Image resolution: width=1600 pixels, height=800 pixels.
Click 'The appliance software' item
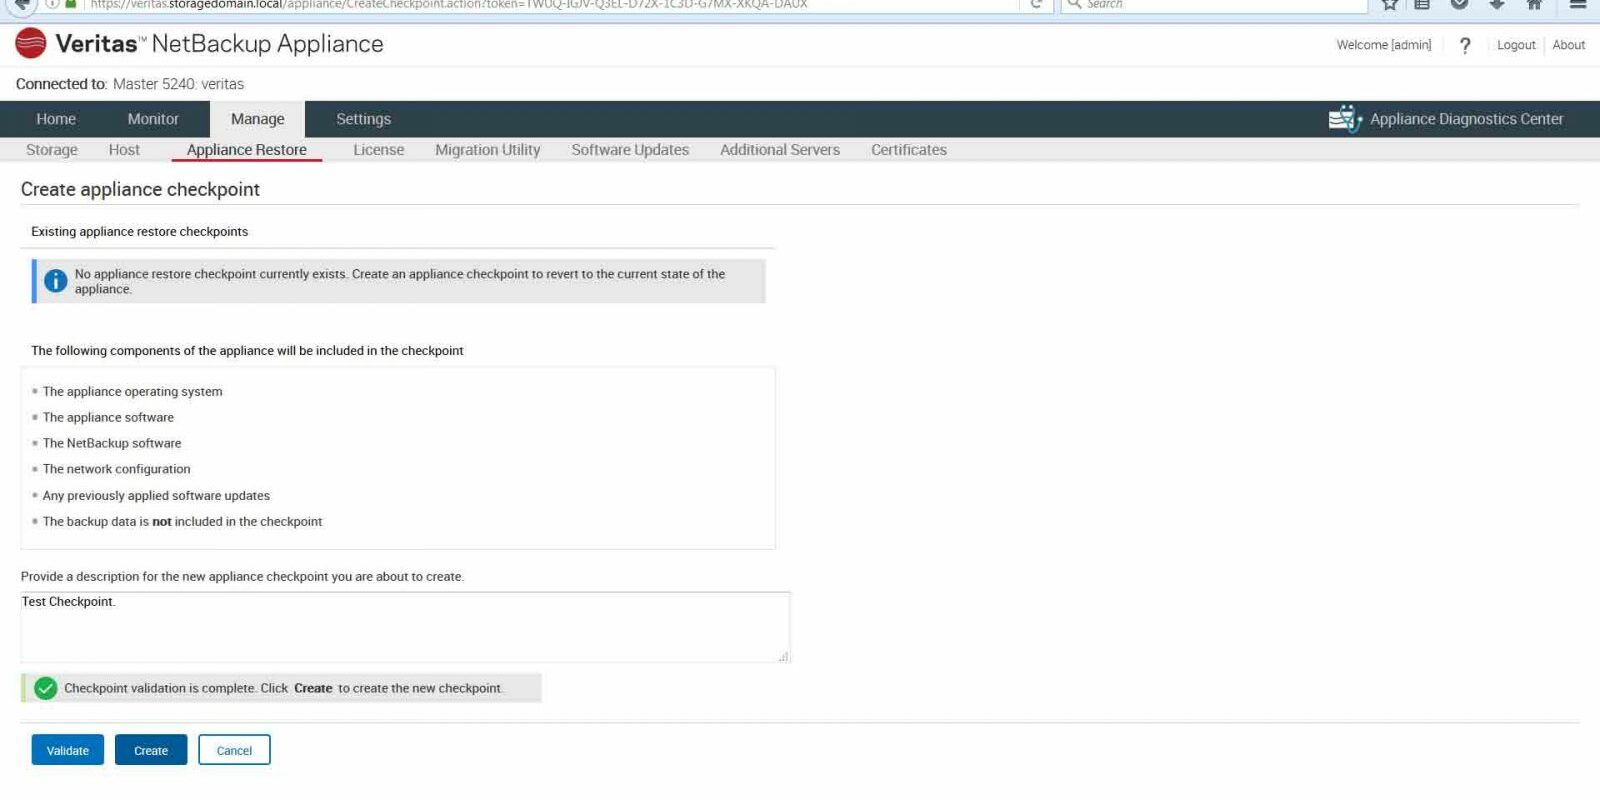pyautogui.click(x=108, y=418)
